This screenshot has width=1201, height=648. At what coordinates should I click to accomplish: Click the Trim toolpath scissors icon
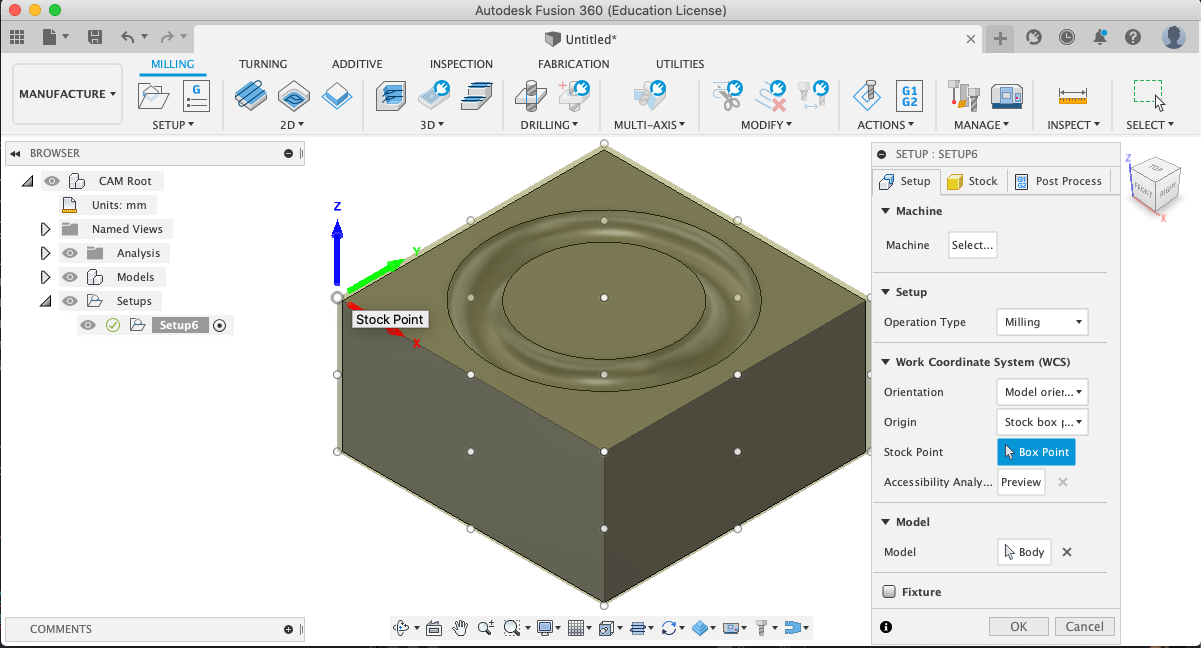(727, 96)
